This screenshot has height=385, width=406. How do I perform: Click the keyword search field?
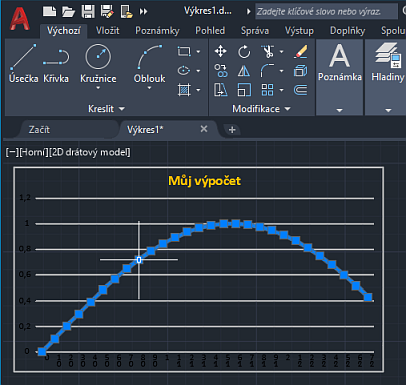click(326, 12)
